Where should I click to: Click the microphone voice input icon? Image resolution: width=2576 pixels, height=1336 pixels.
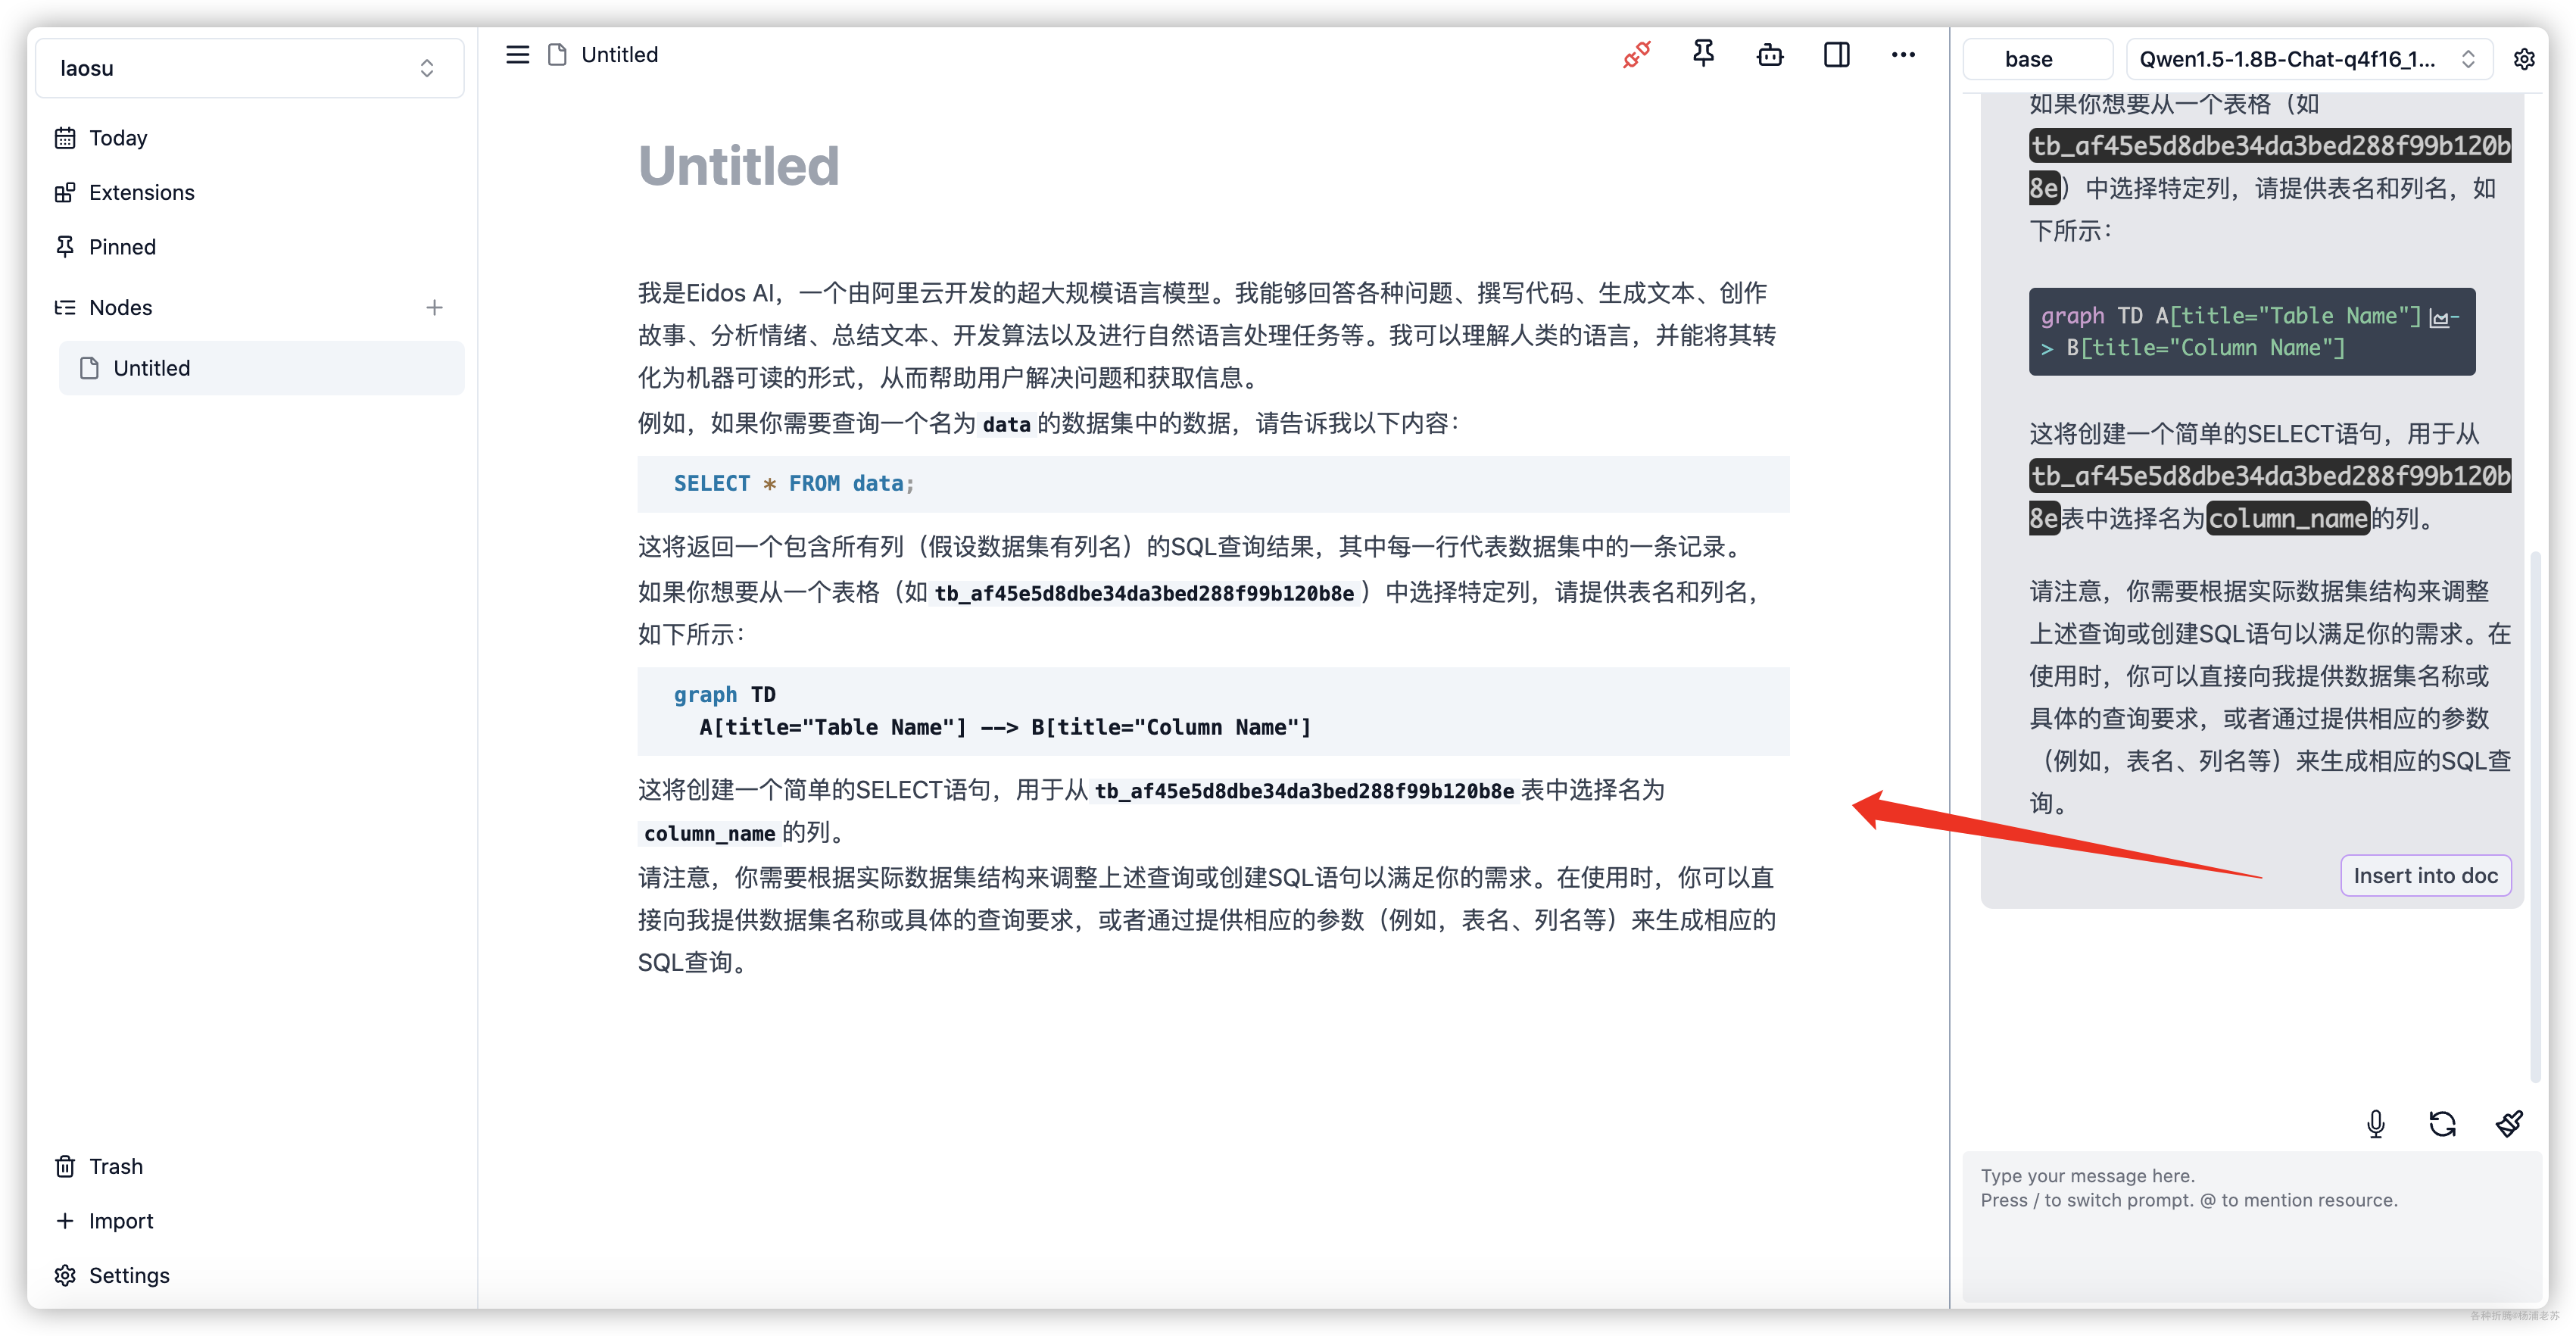[x=2375, y=1124]
